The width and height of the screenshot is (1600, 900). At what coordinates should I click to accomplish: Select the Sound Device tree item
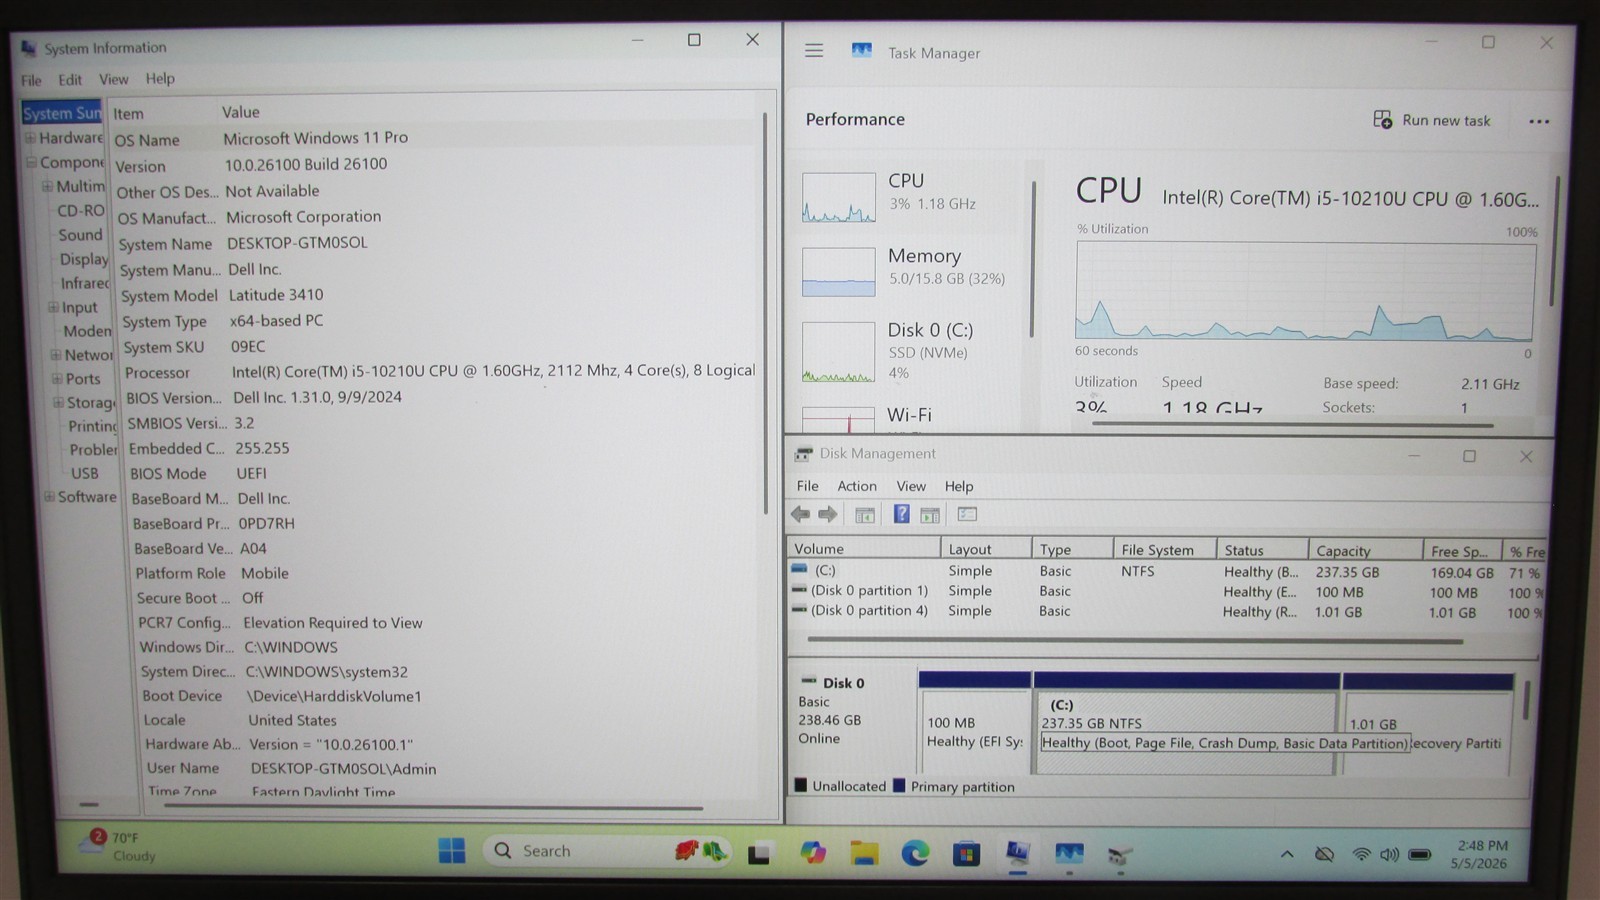[80, 235]
